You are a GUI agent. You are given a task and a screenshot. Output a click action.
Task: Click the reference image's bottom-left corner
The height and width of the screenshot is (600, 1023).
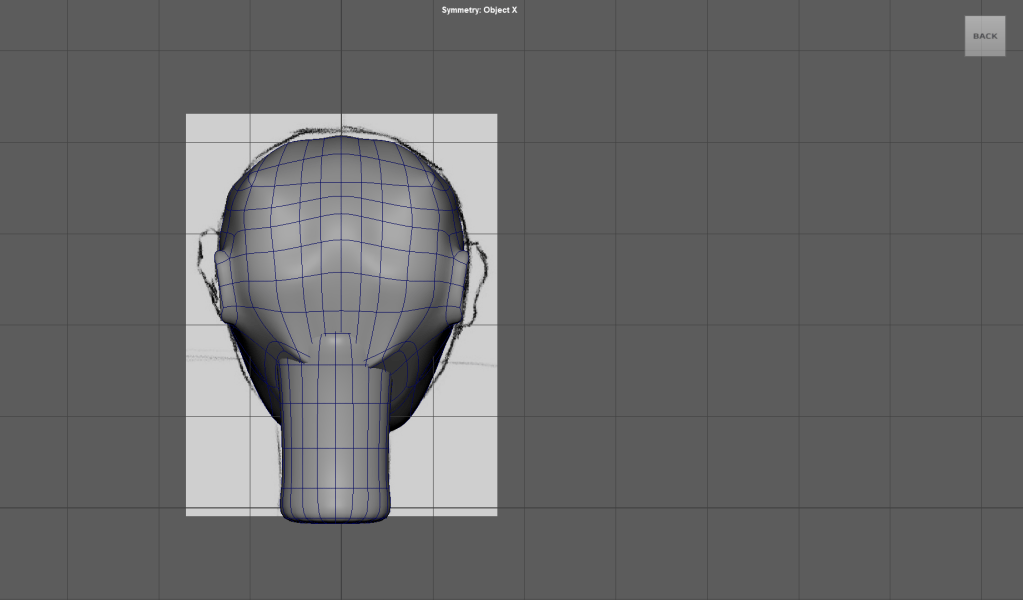click(x=188, y=514)
